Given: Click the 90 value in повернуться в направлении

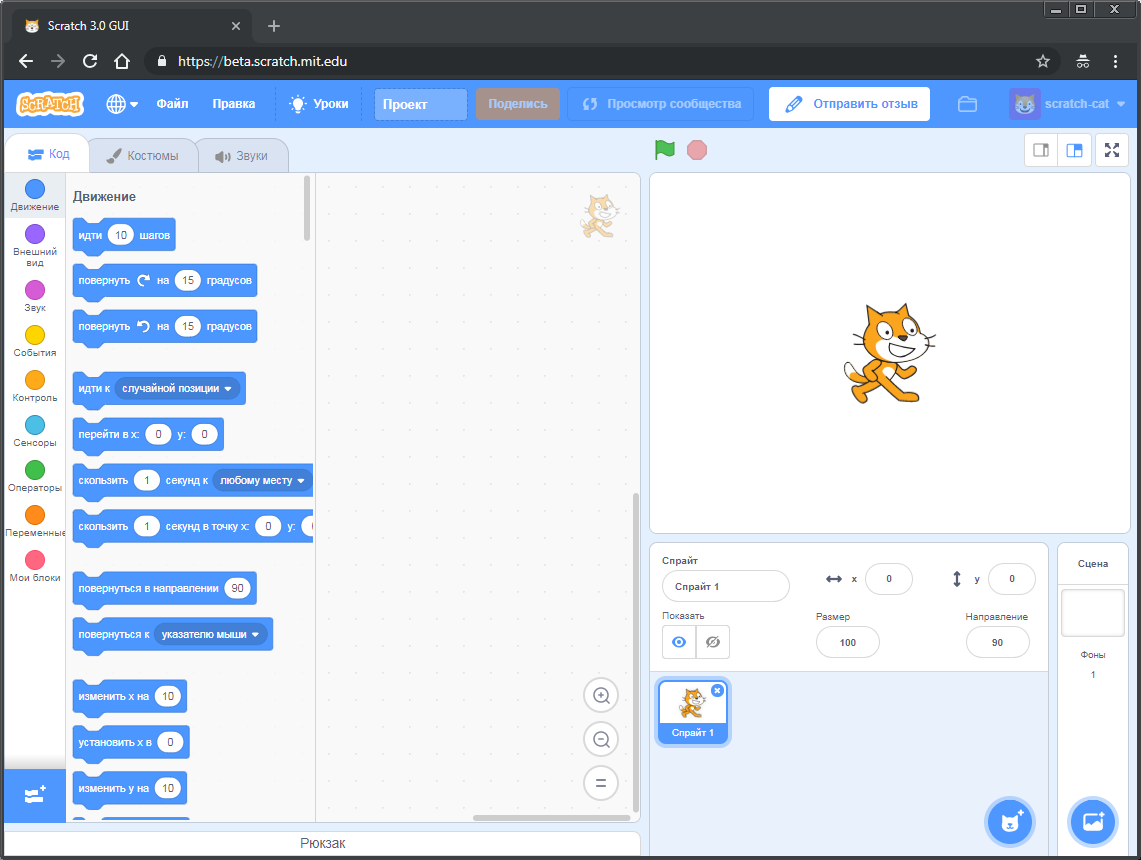Looking at the screenshot, I should [x=237, y=588].
